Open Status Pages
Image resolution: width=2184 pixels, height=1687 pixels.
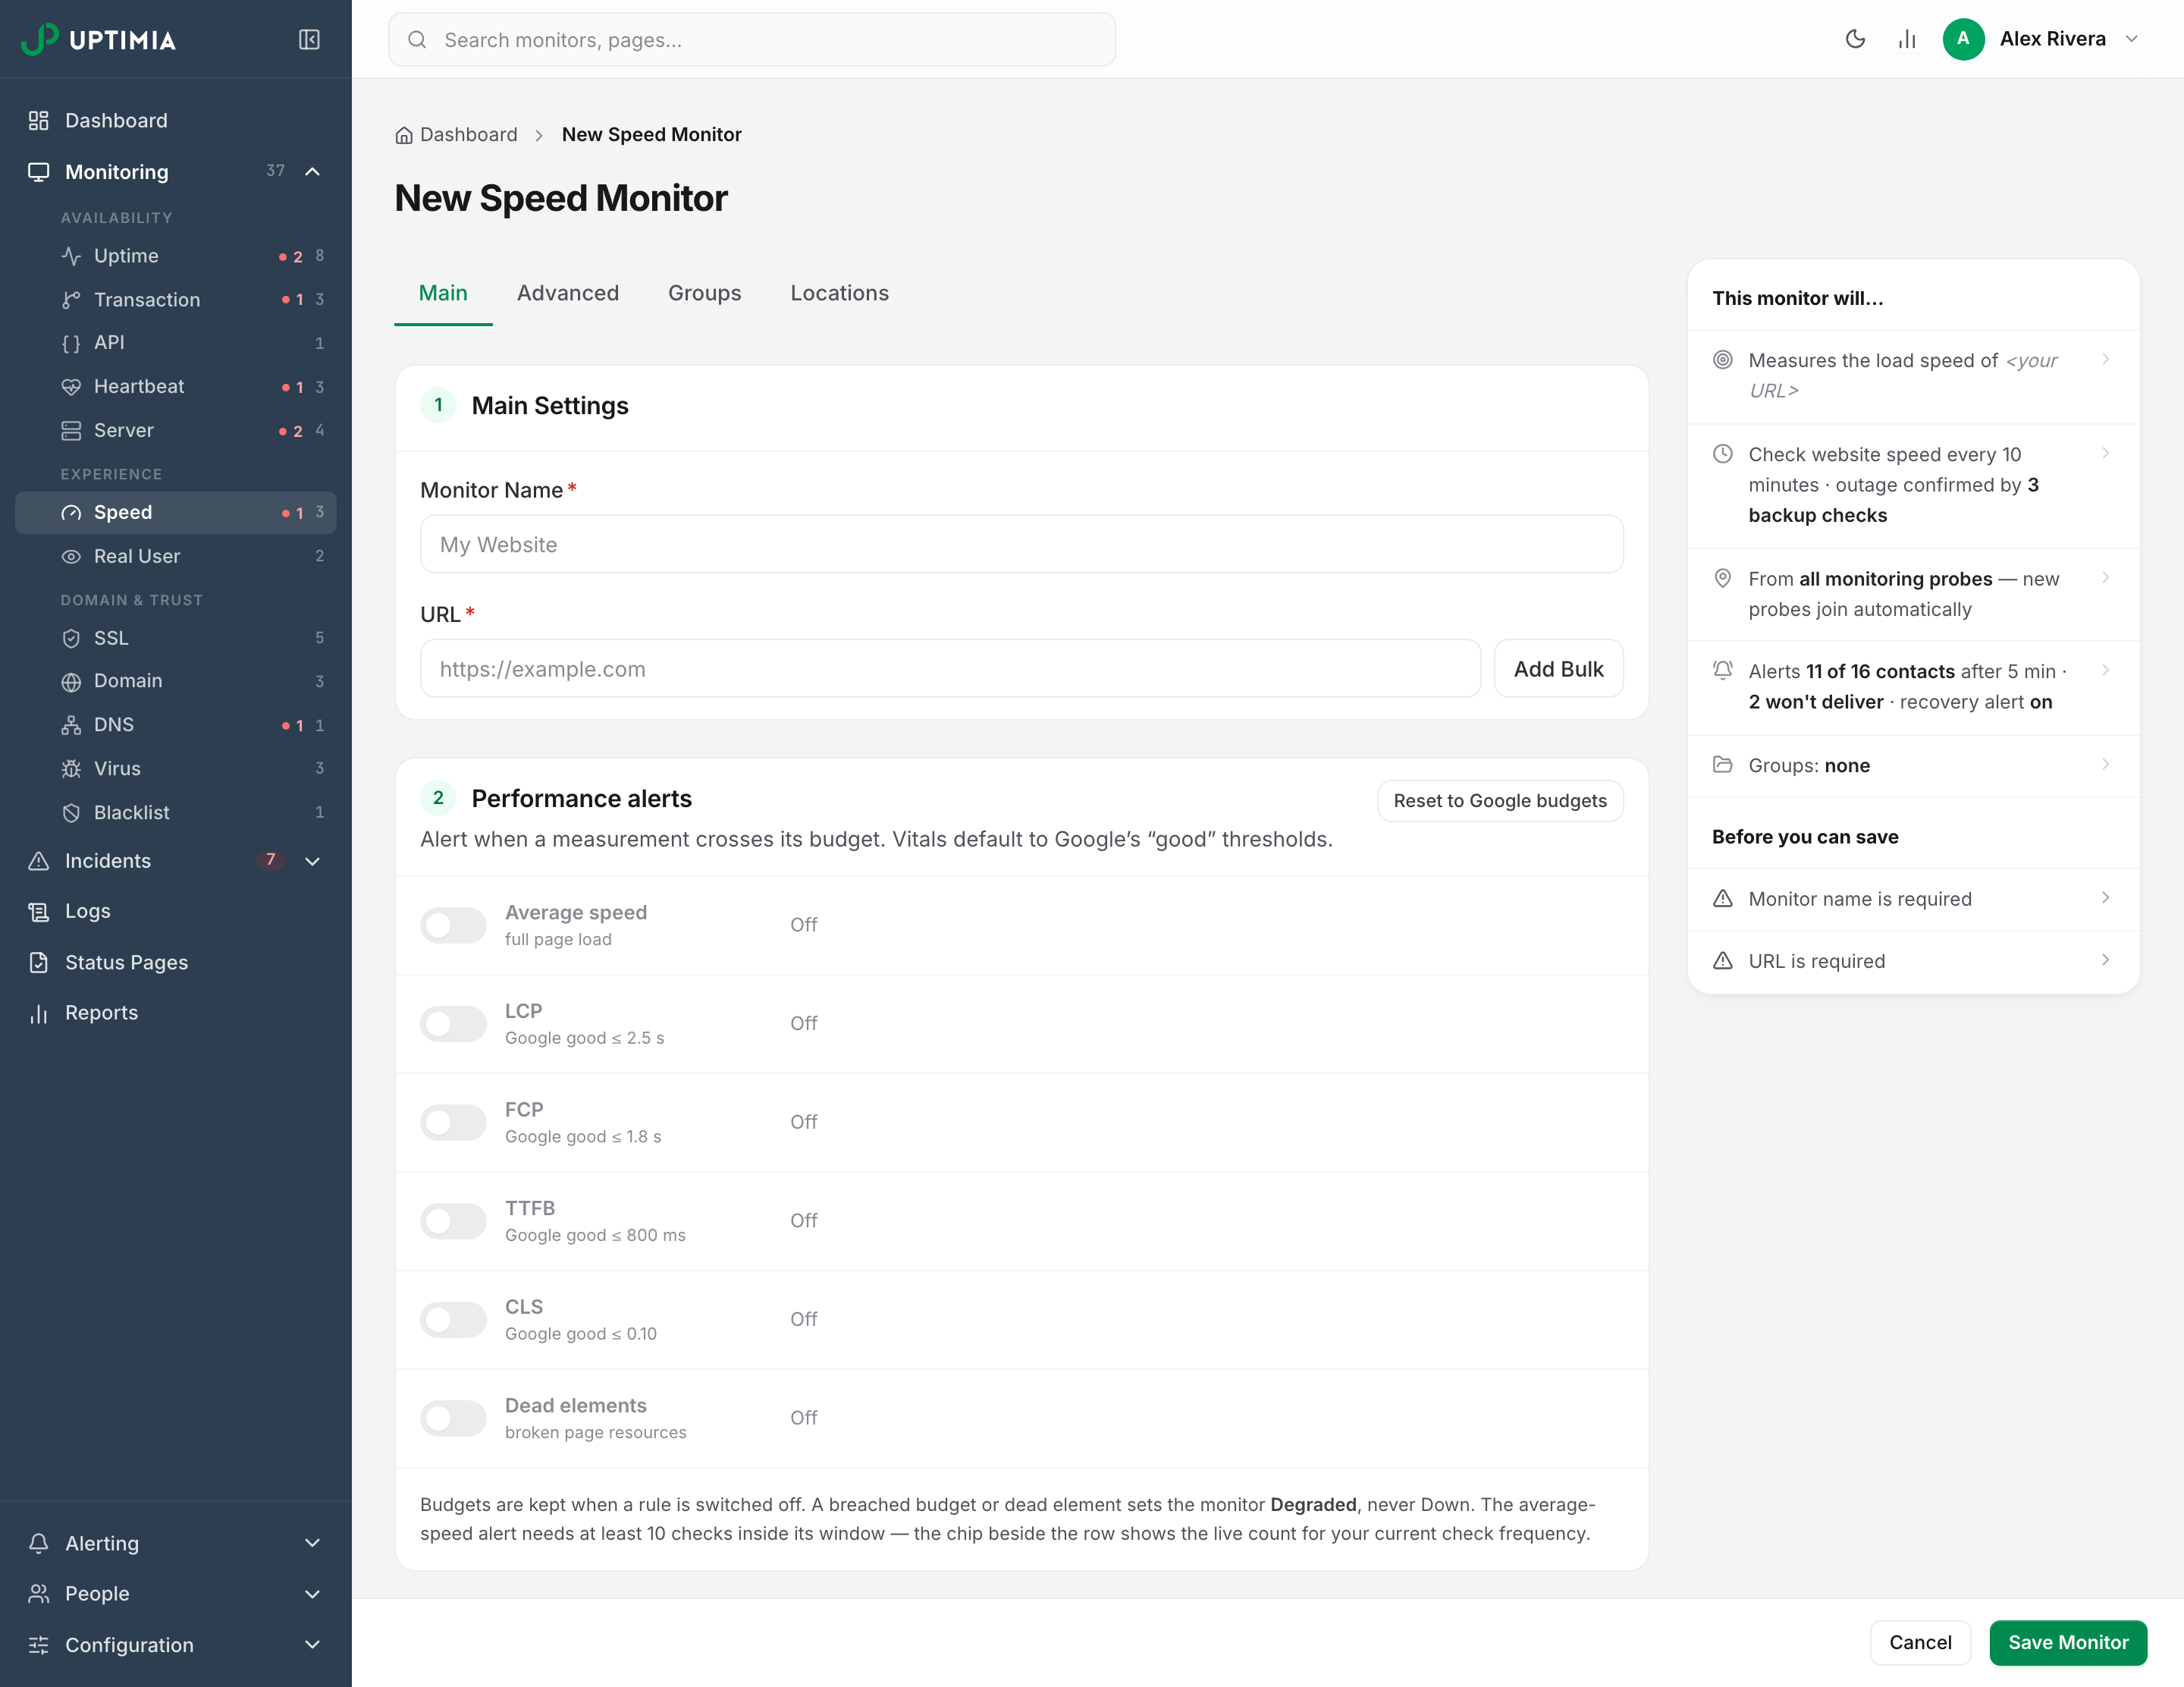pos(176,962)
